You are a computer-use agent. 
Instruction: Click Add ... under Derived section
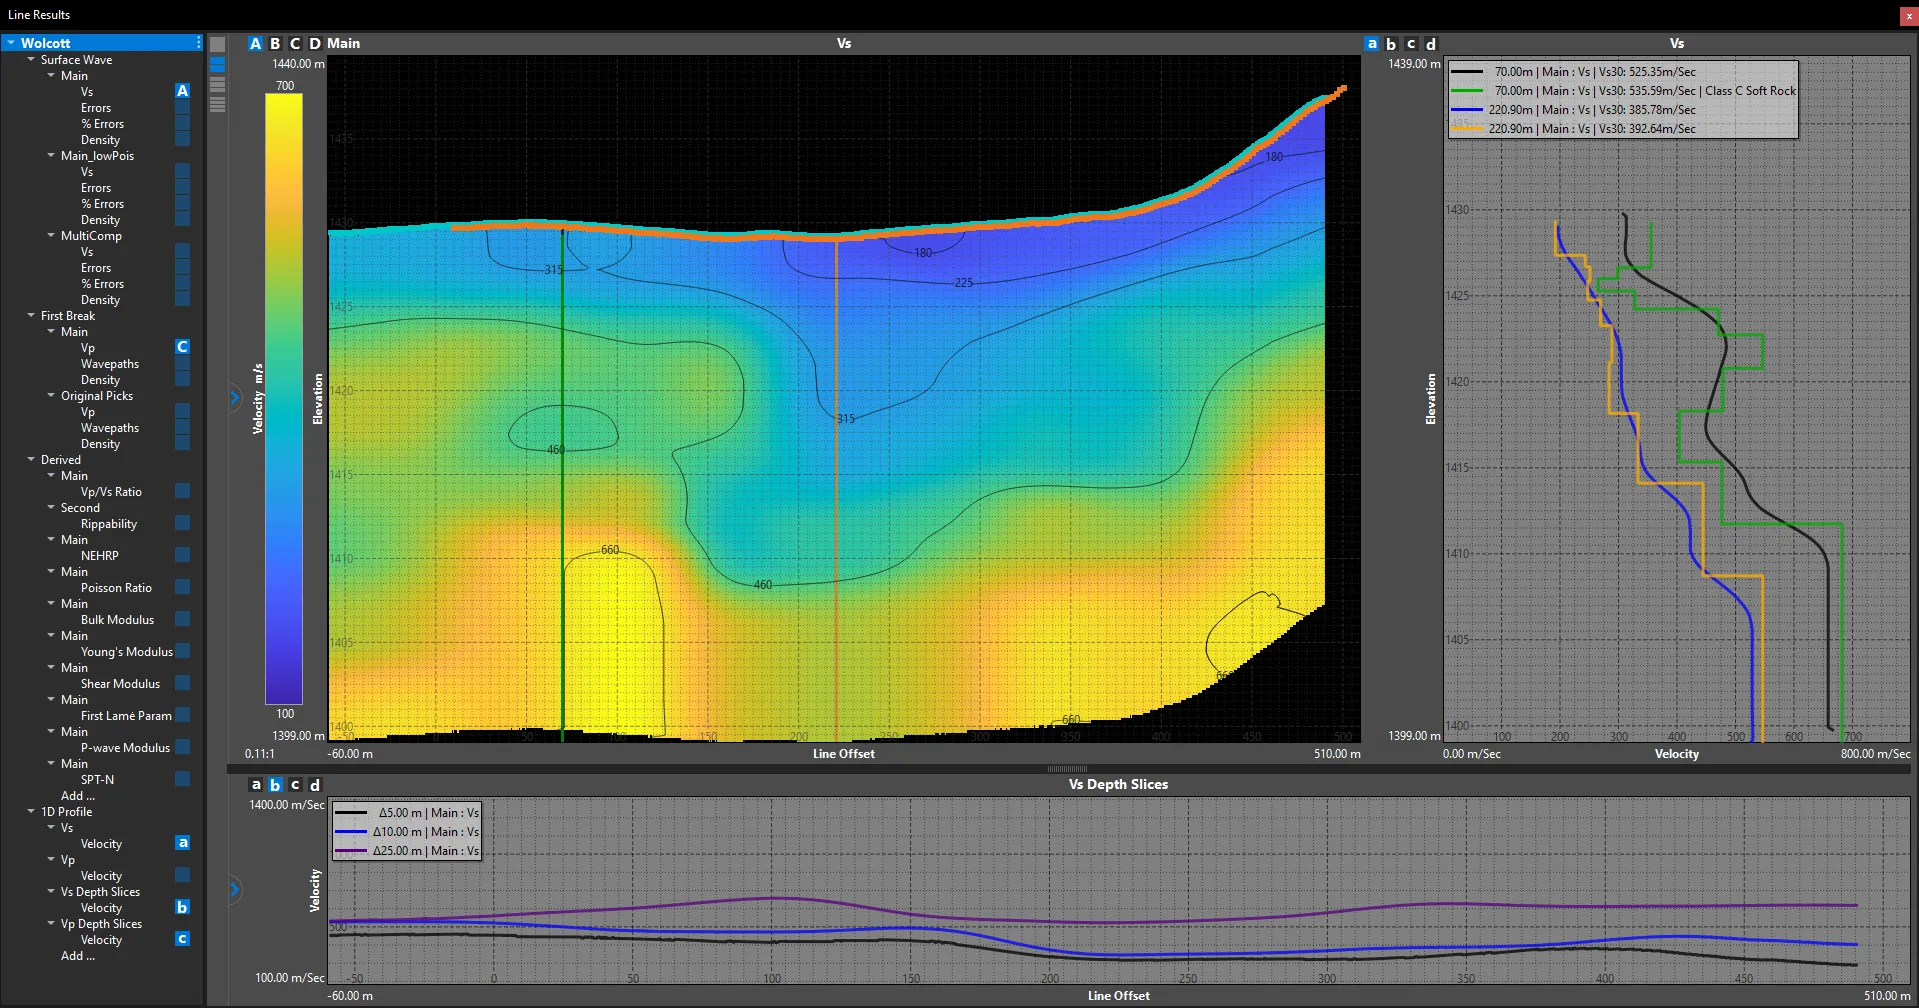click(78, 796)
